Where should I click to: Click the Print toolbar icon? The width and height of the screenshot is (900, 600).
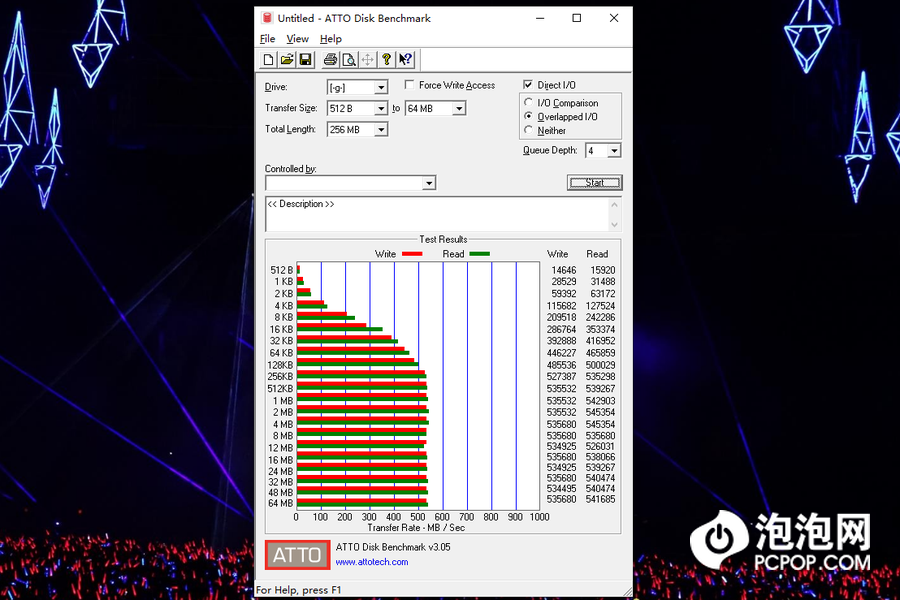(330, 59)
